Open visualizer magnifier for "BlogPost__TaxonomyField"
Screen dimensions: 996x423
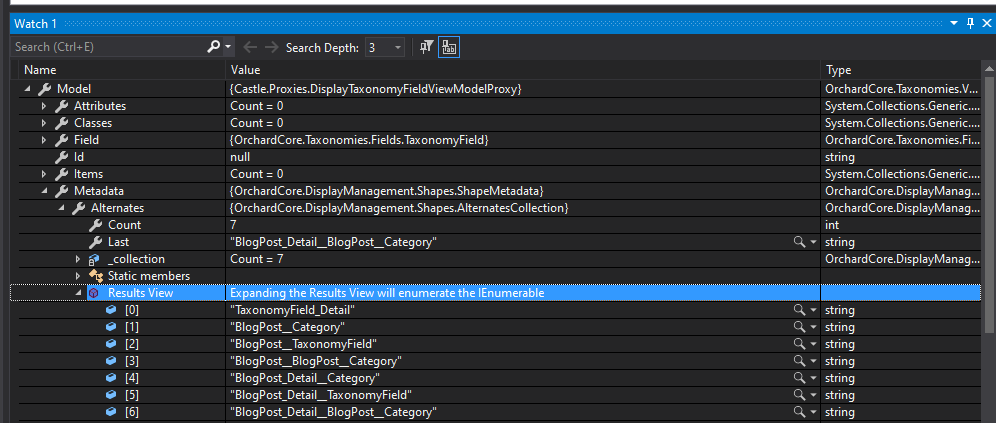coord(799,344)
